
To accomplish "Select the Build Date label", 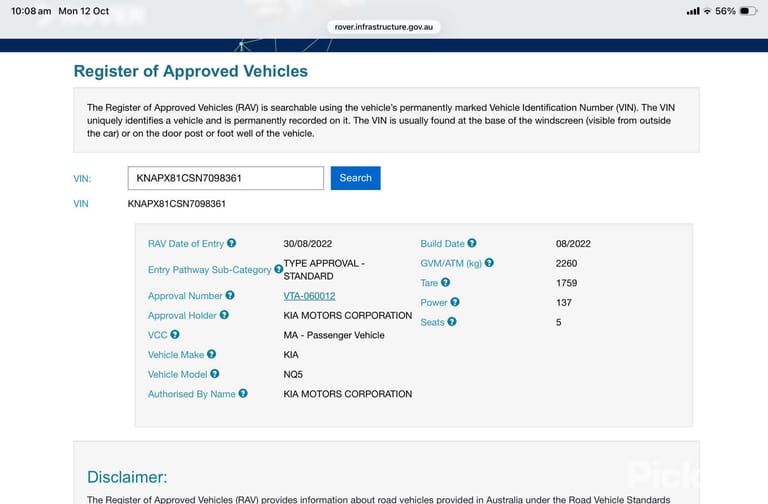I will [x=442, y=243].
